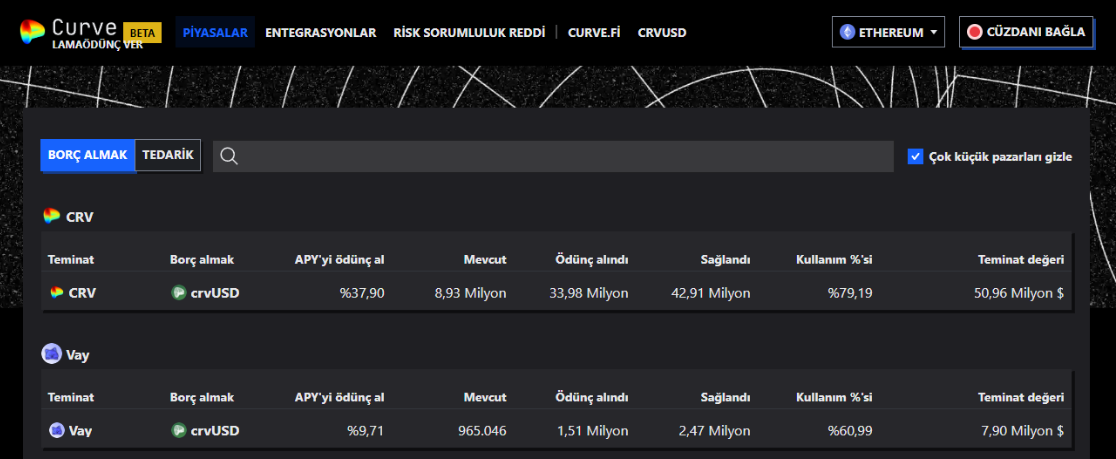Click the '%37,90' borrow APY value
This screenshot has height=459, width=1116.
click(362, 292)
